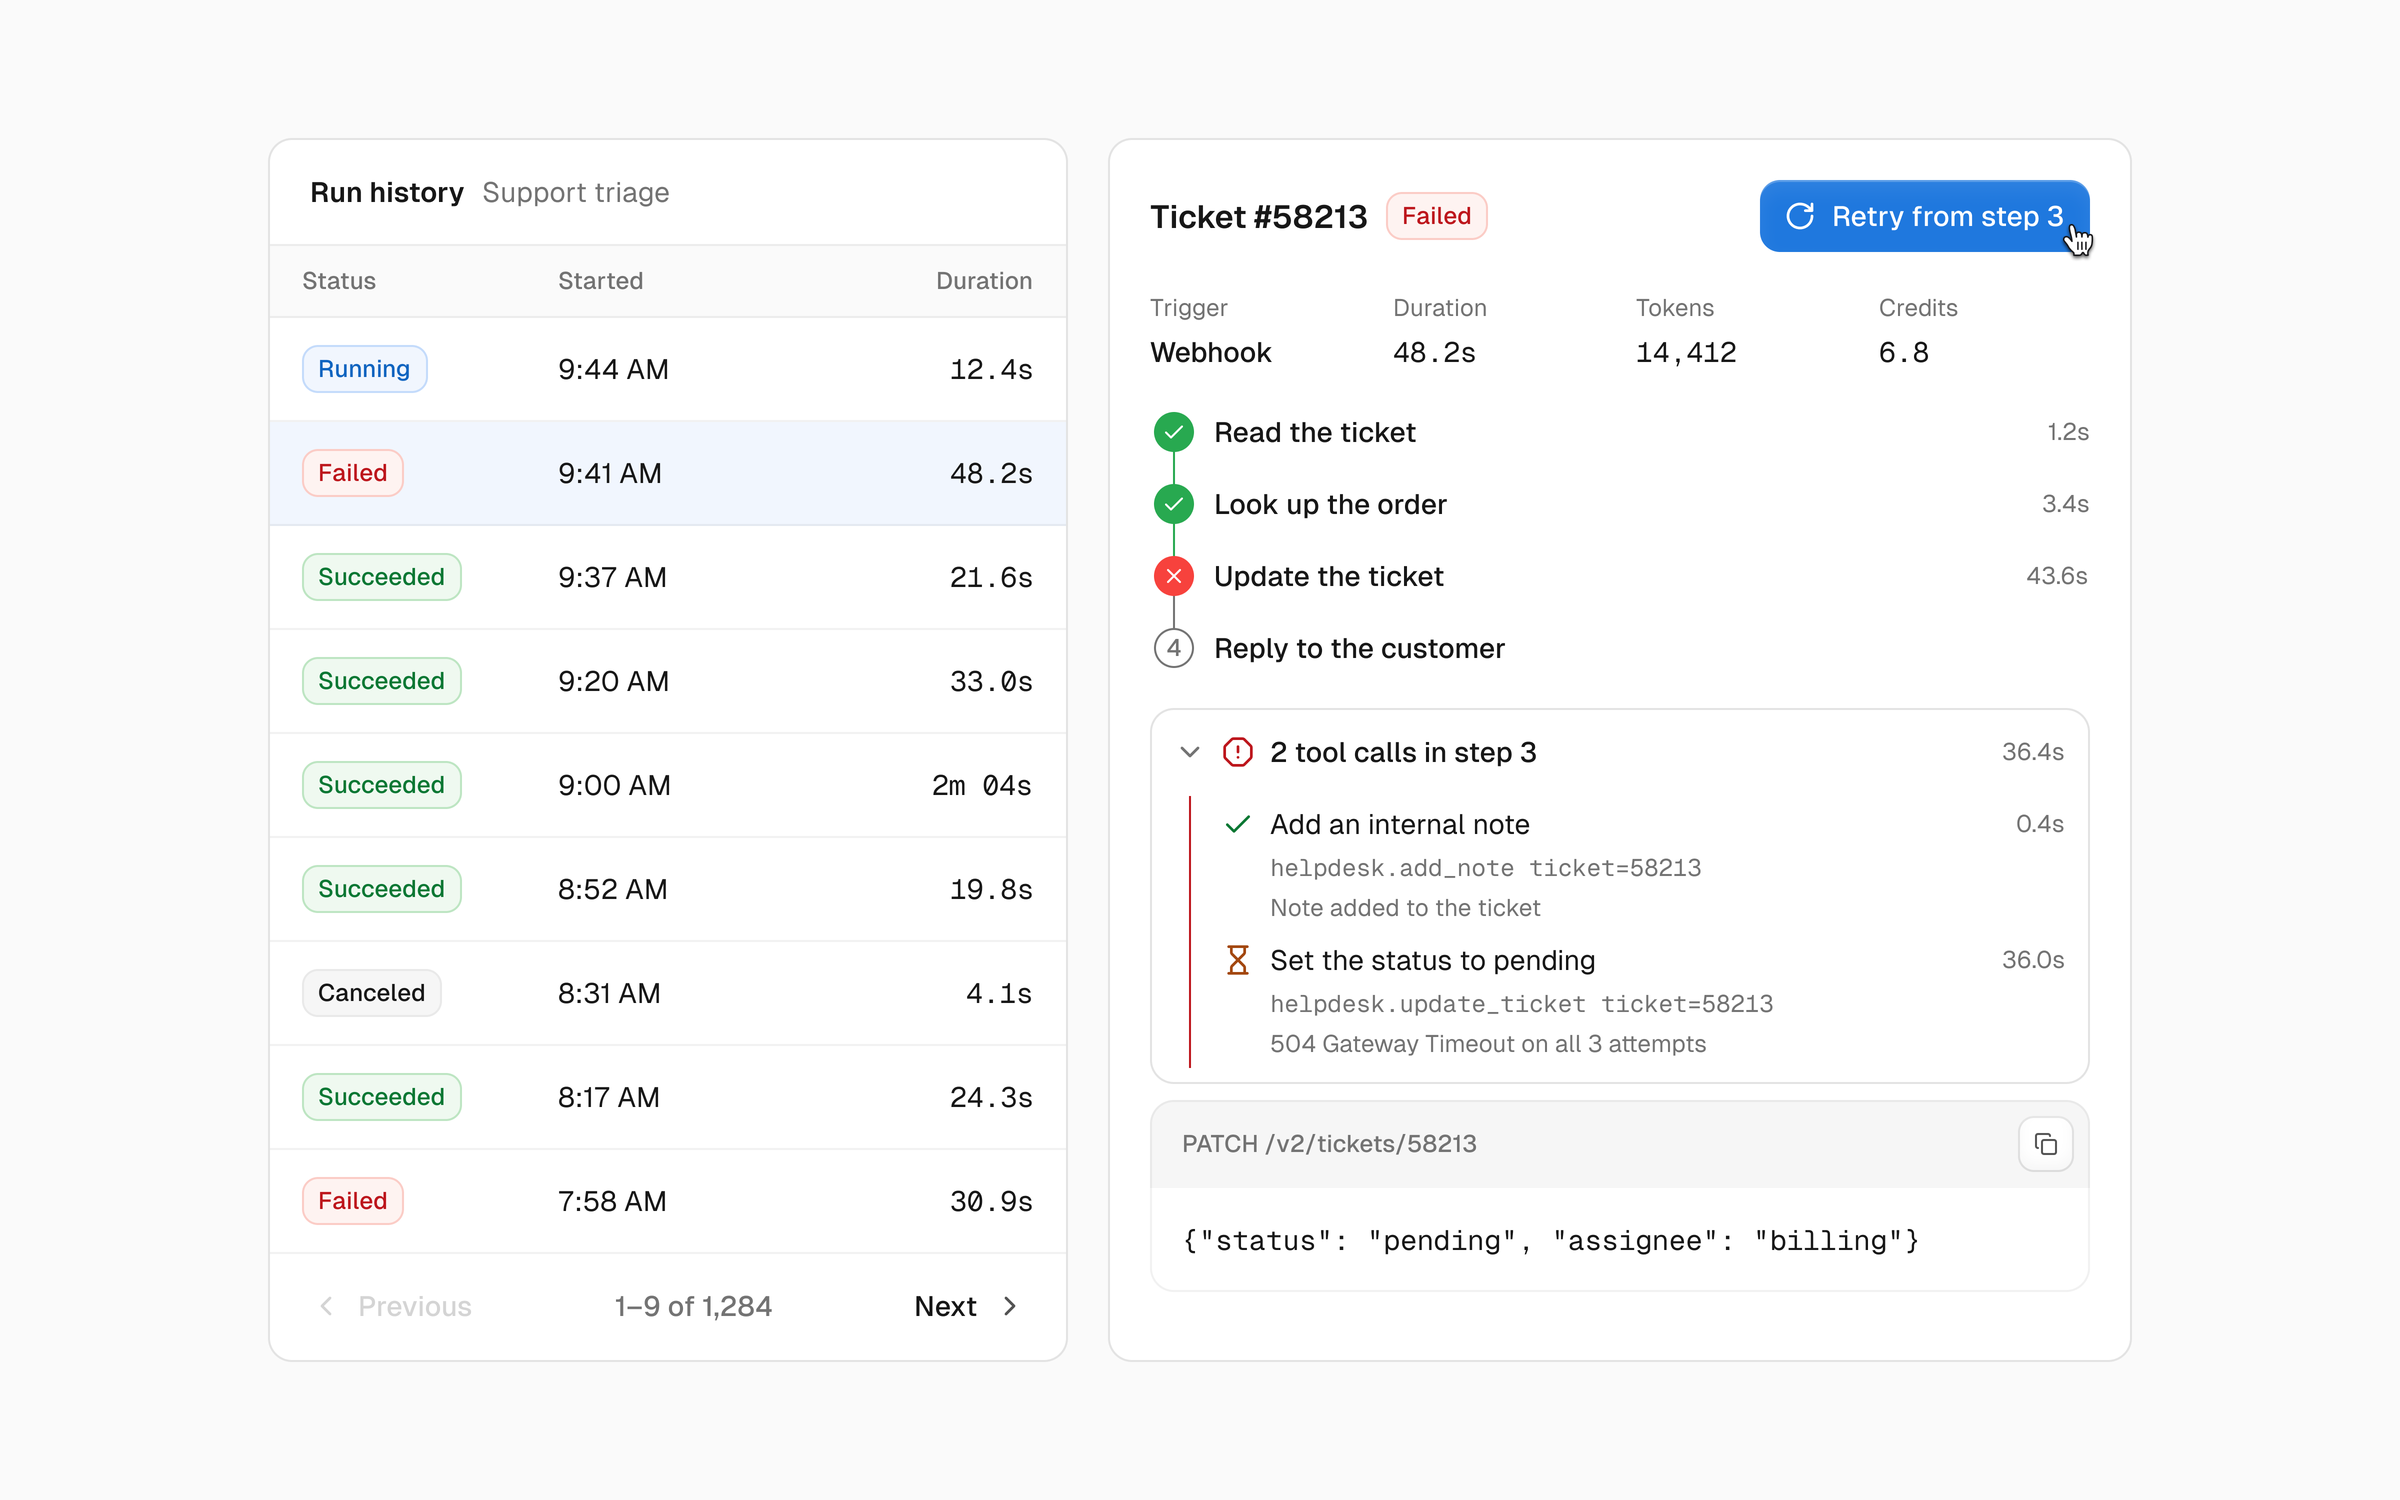
Task: Click the Status column header
Action: click(x=339, y=281)
